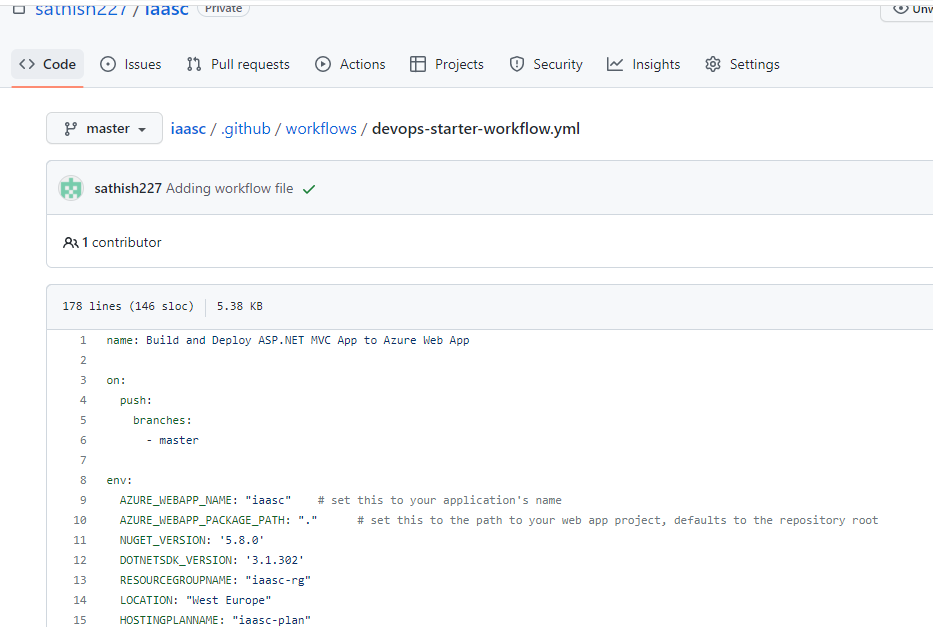Go to the Actions tab
Screen dimensions: 933x627
350,64
